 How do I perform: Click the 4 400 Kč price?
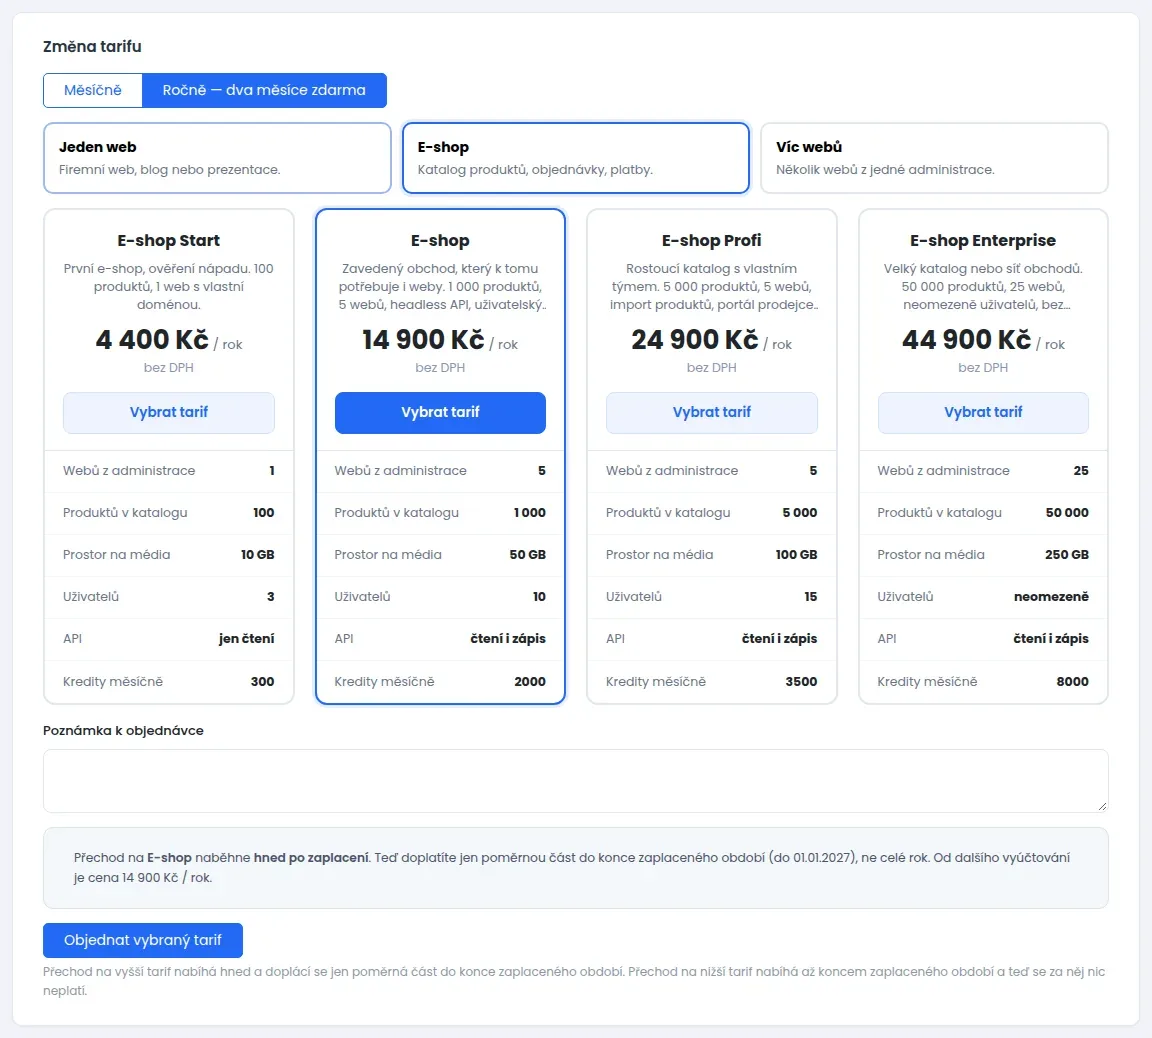pos(152,339)
